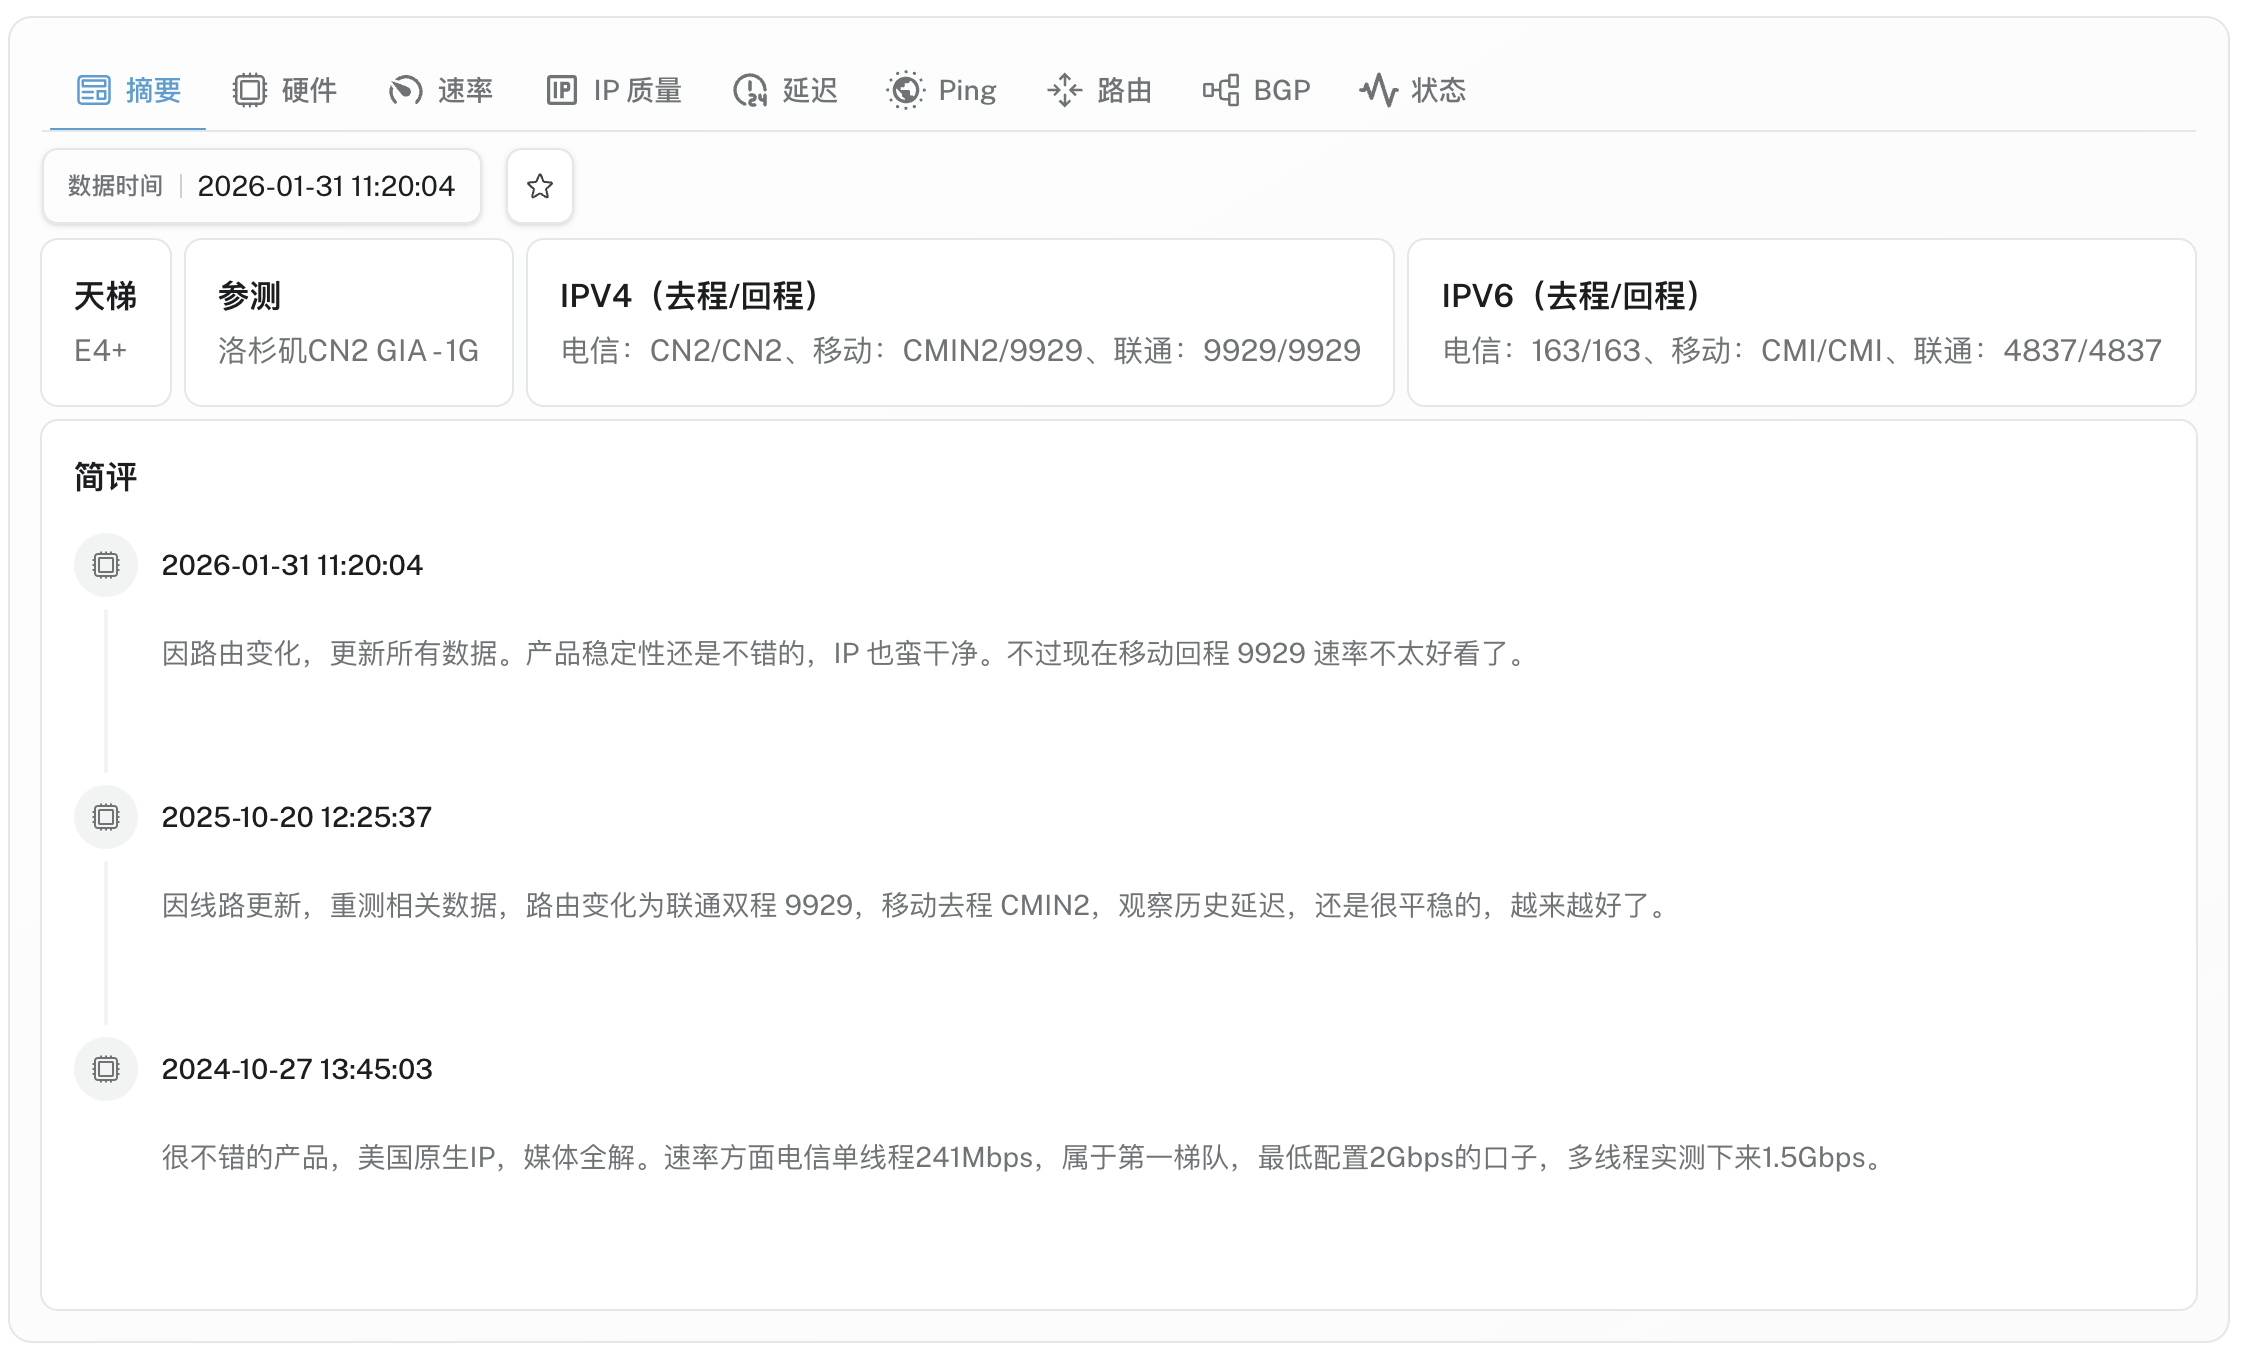Click the 参测 洛杉矶CN2 GIA card
The width and height of the screenshot is (2244, 1366).
point(348,322)
